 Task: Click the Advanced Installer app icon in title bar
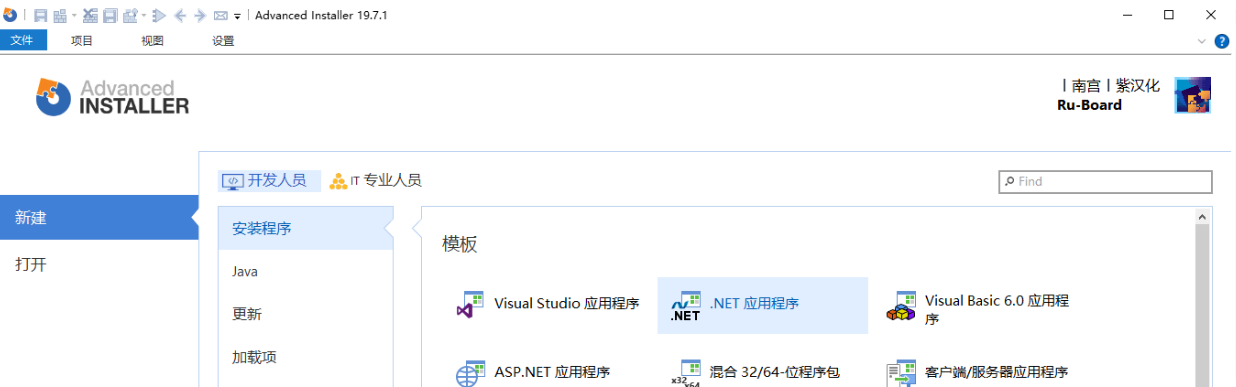coord(10,14)
